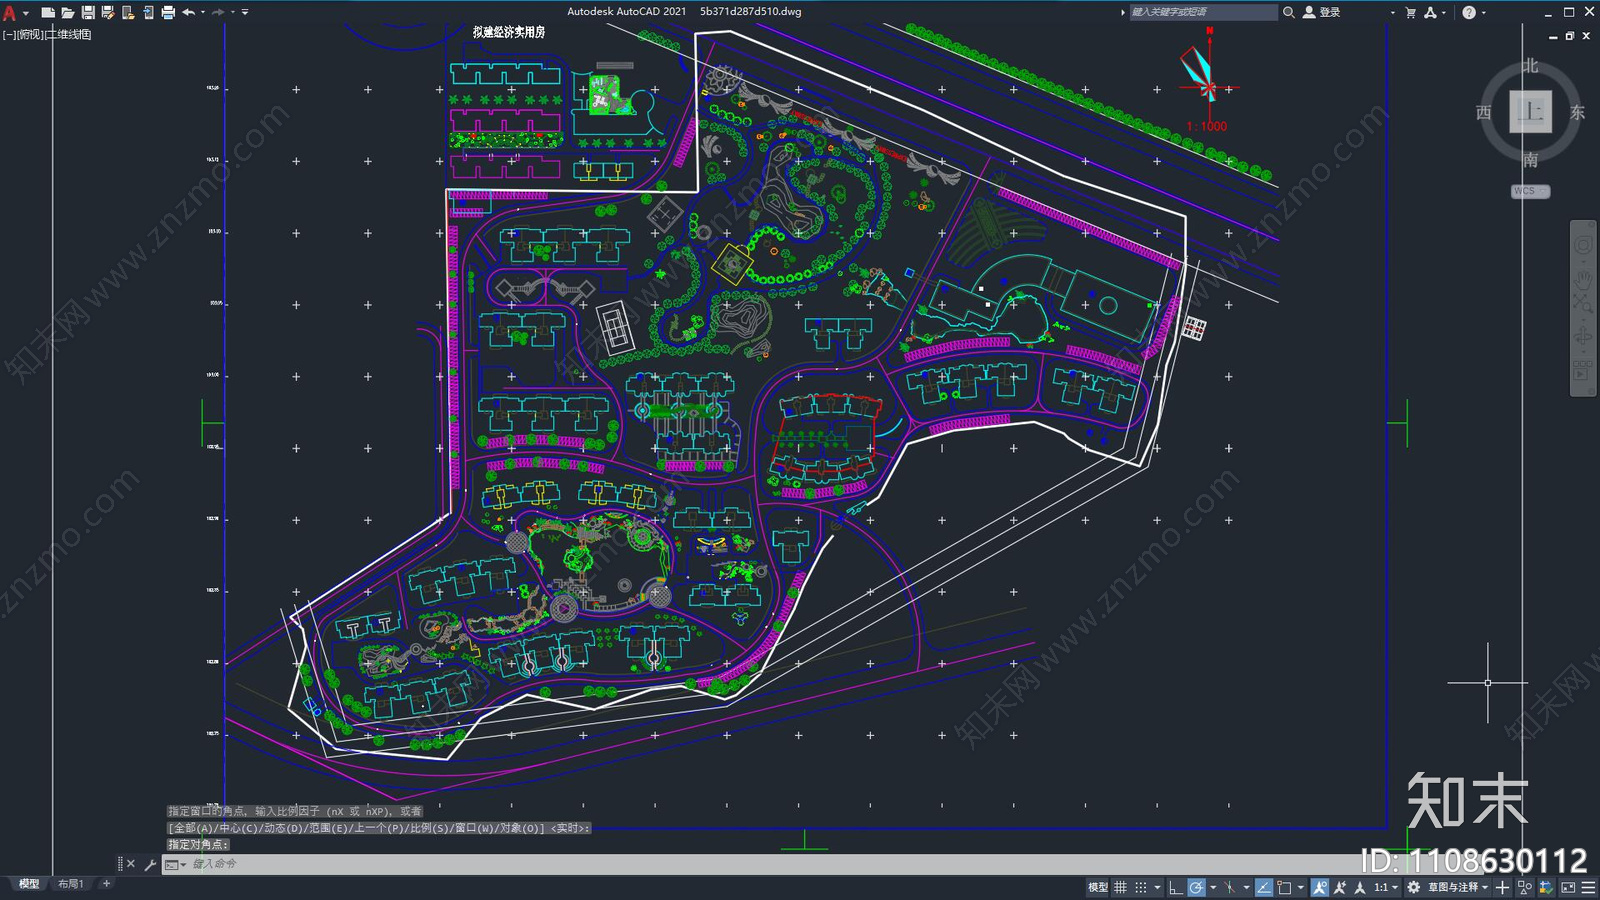Click the Undo arrow icon
The width and height of the screenshot is (1600, 900).
[x=188, y=12]
